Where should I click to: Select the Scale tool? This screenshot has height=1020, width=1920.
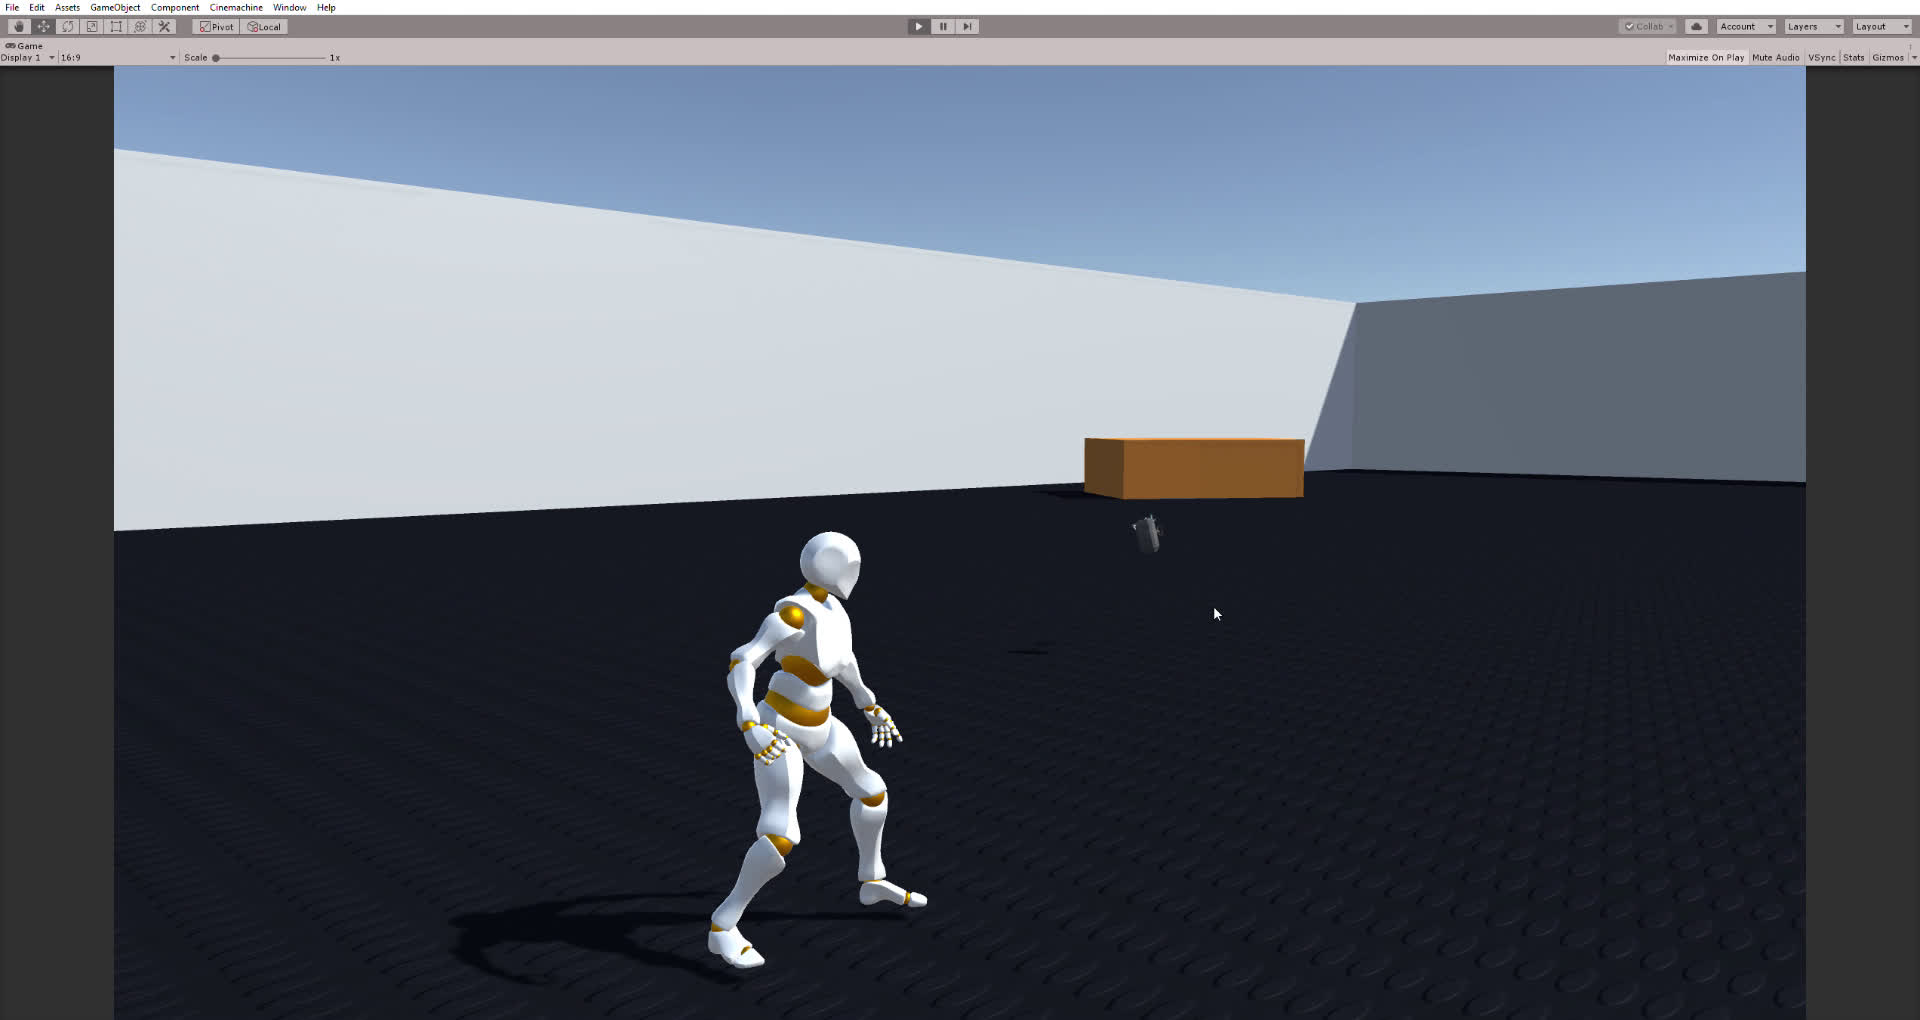pyautogui.click(x=92, y=27)
